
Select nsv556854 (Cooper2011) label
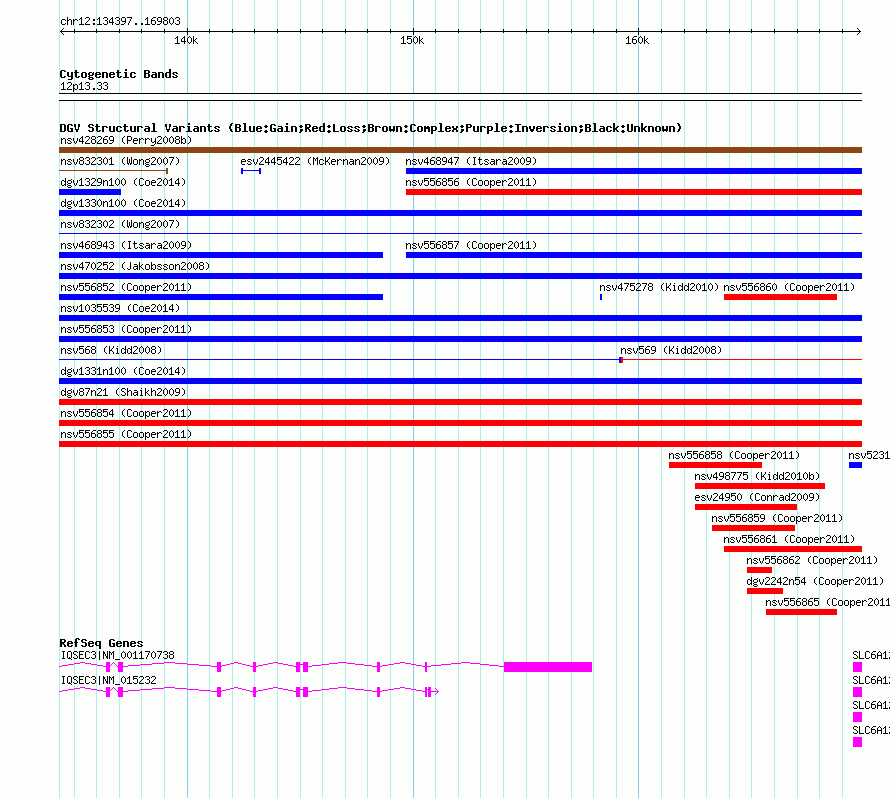point(126,413)
